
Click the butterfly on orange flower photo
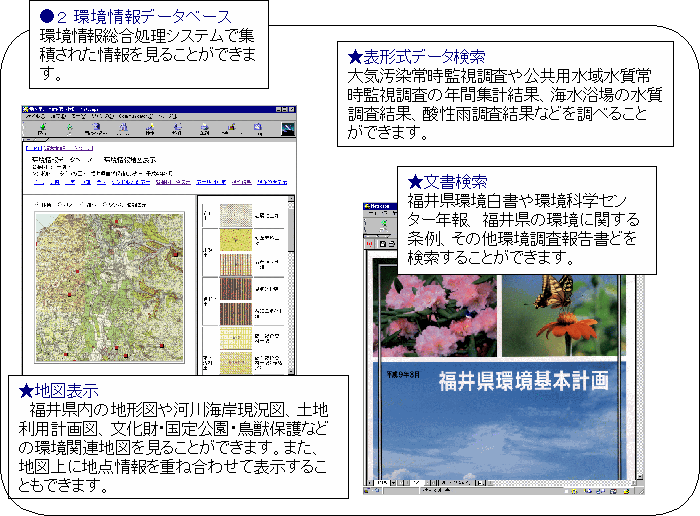pyautogui.click(x=564, y=316)
